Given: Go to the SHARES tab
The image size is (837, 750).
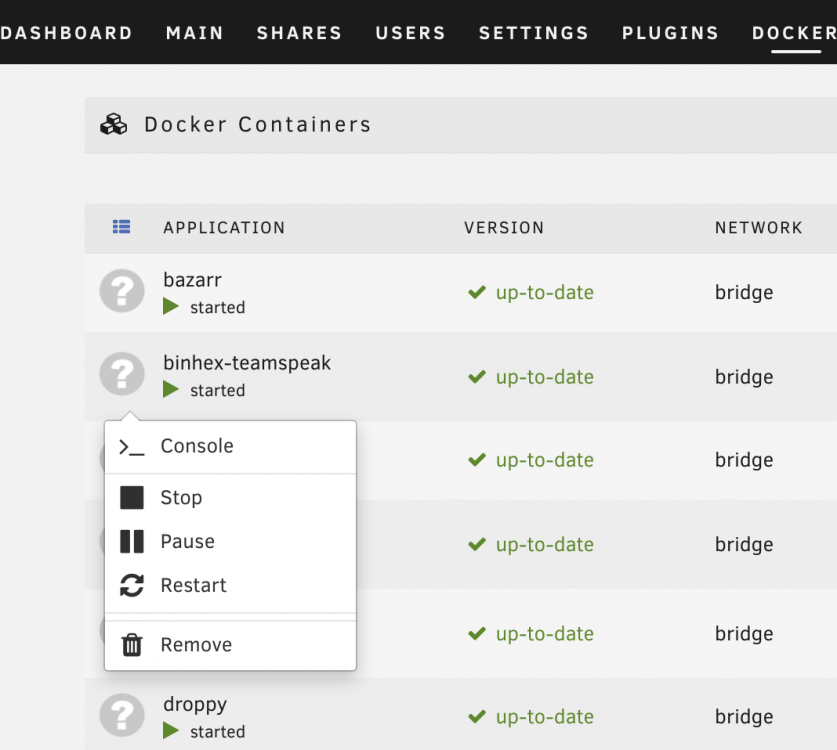Looking at the screenshot, I should (x=299, y=33).
